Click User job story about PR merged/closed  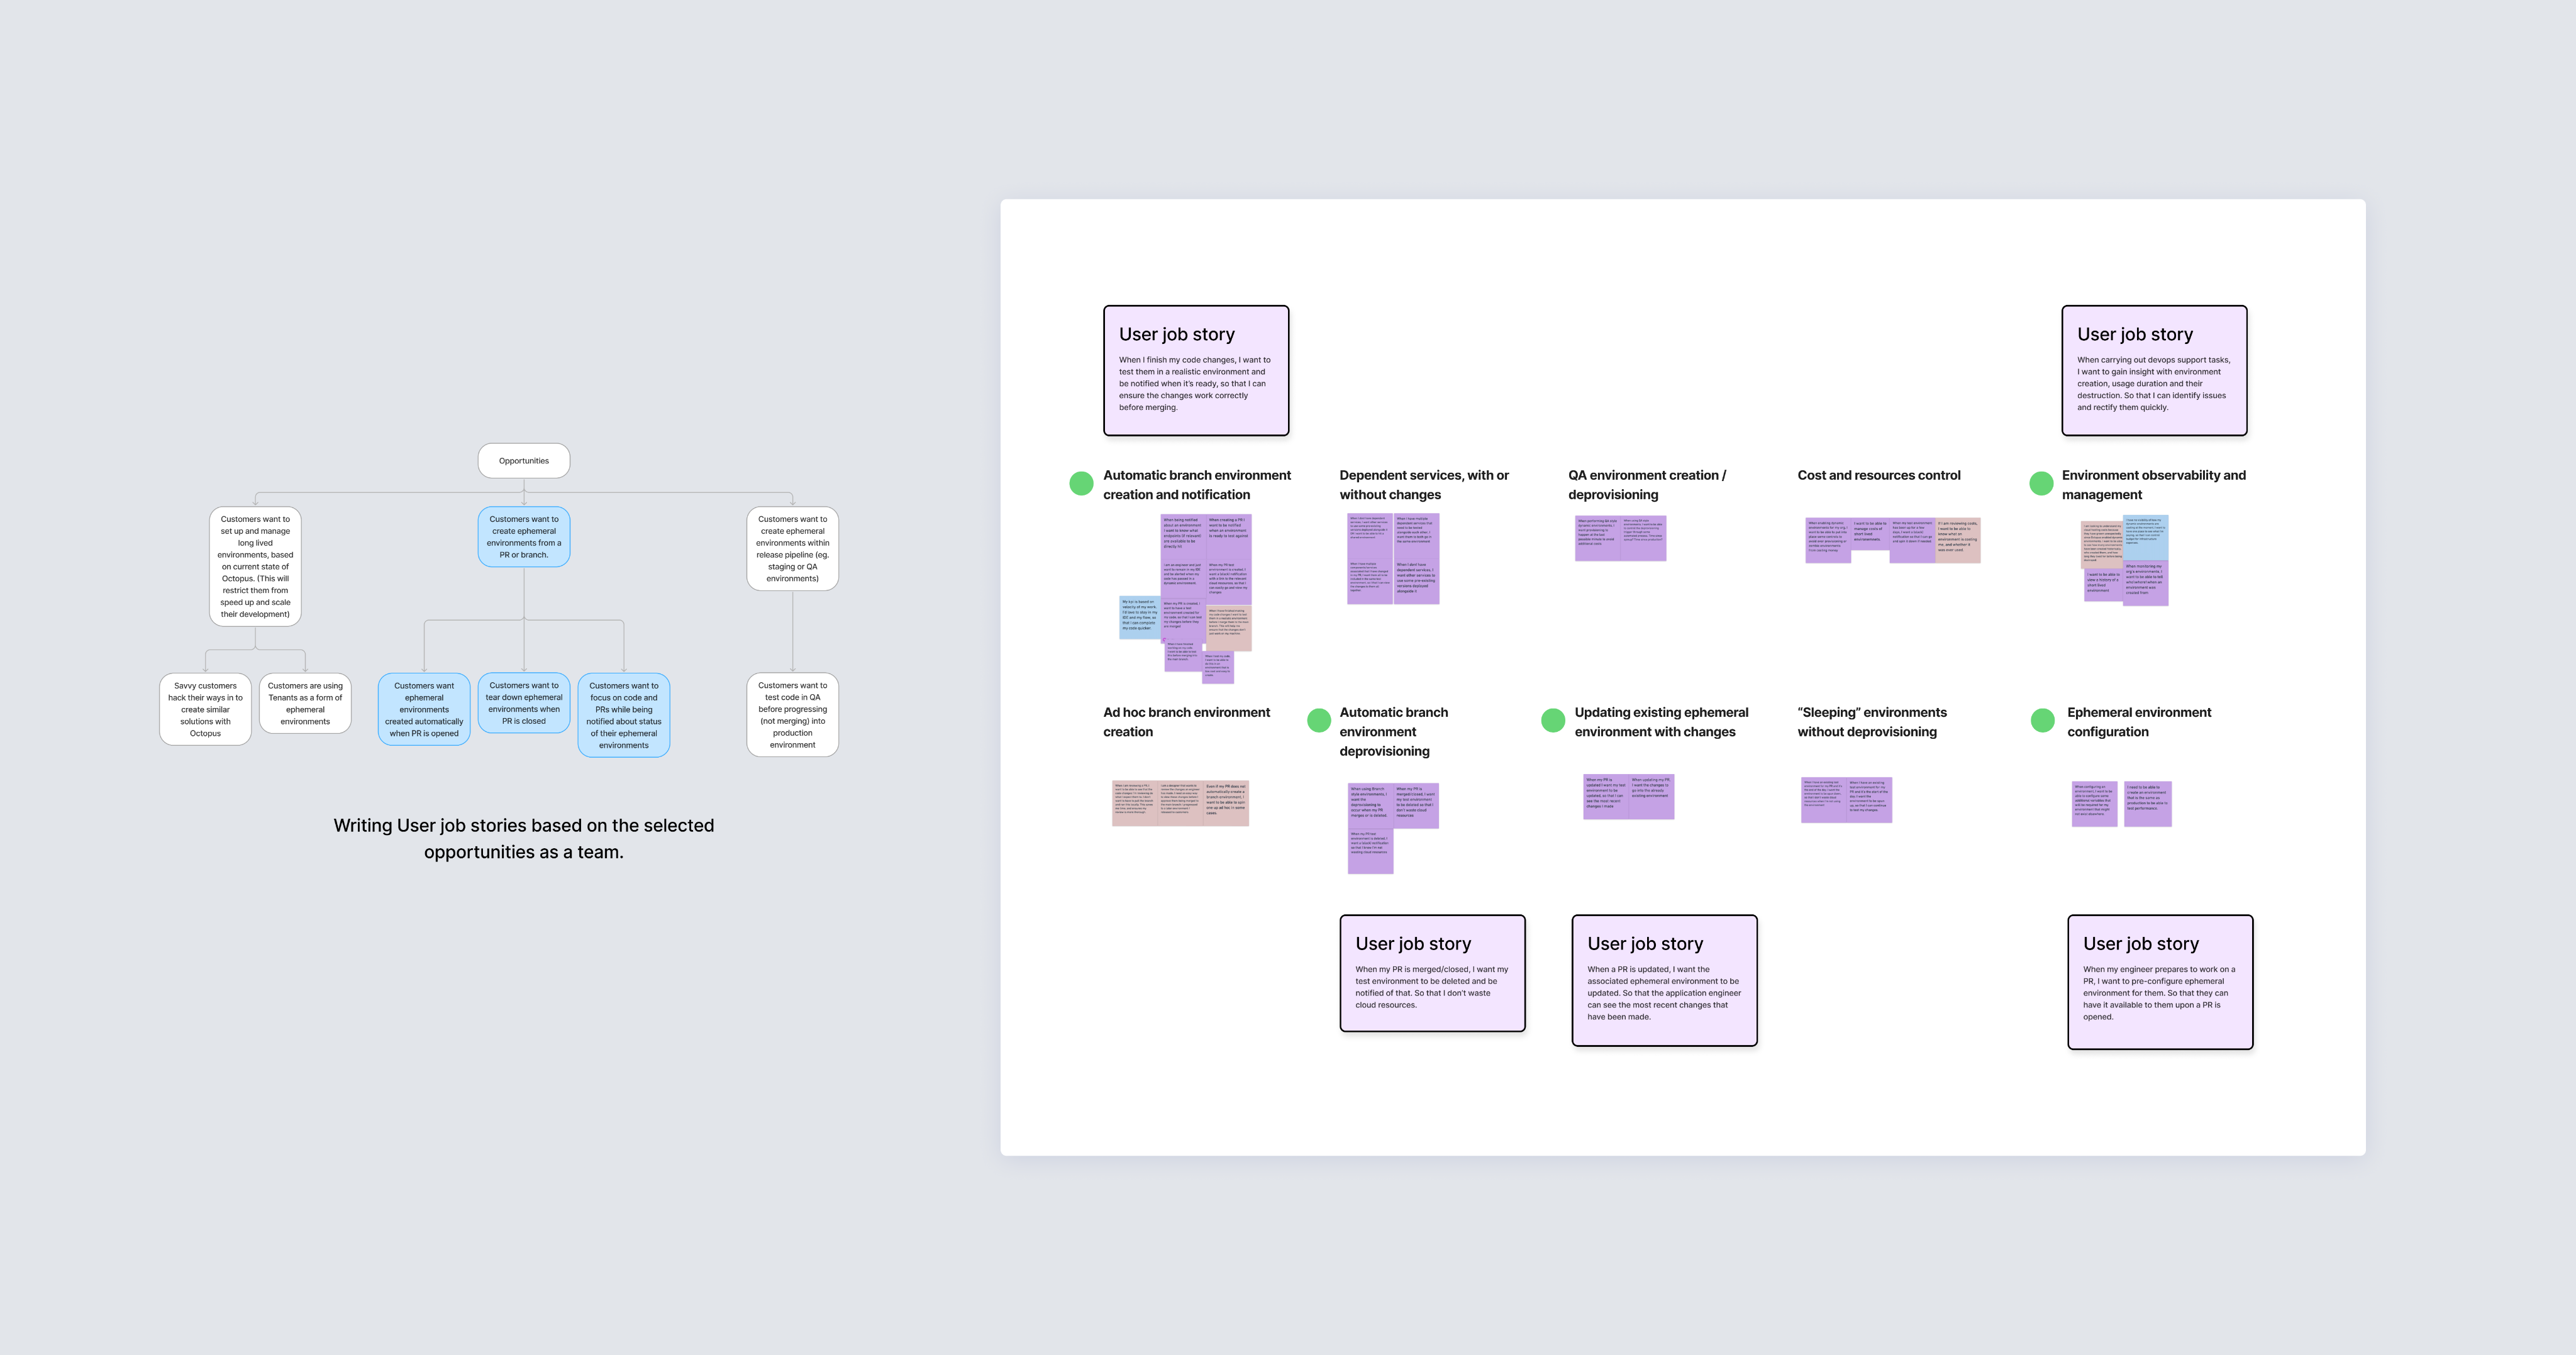(x=1432, y=973)
